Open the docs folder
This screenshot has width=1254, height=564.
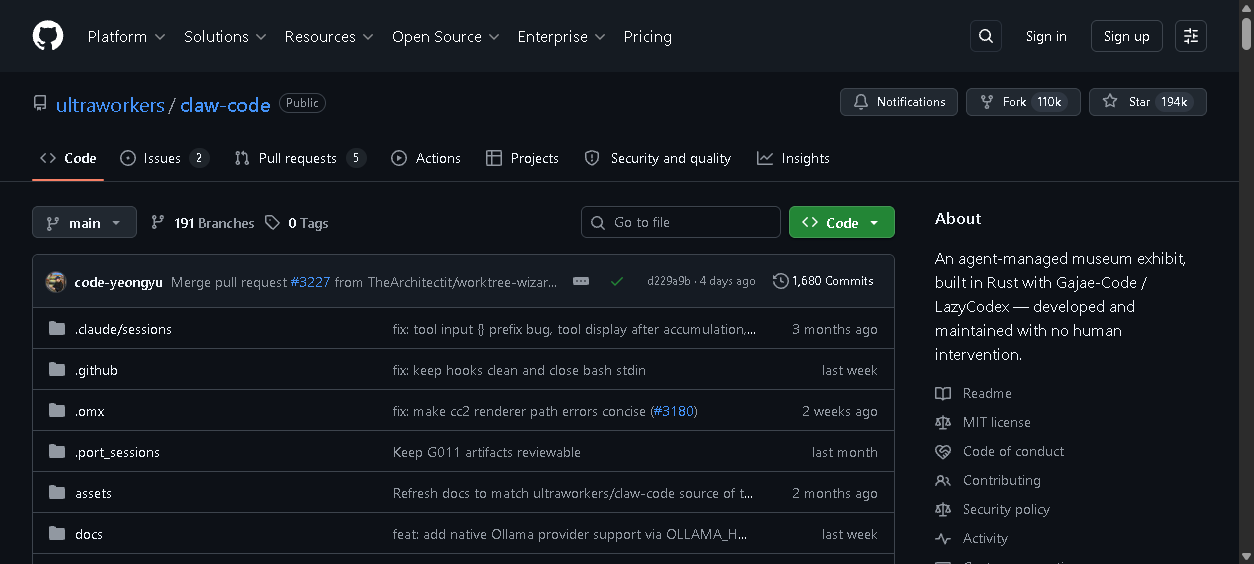89,534
